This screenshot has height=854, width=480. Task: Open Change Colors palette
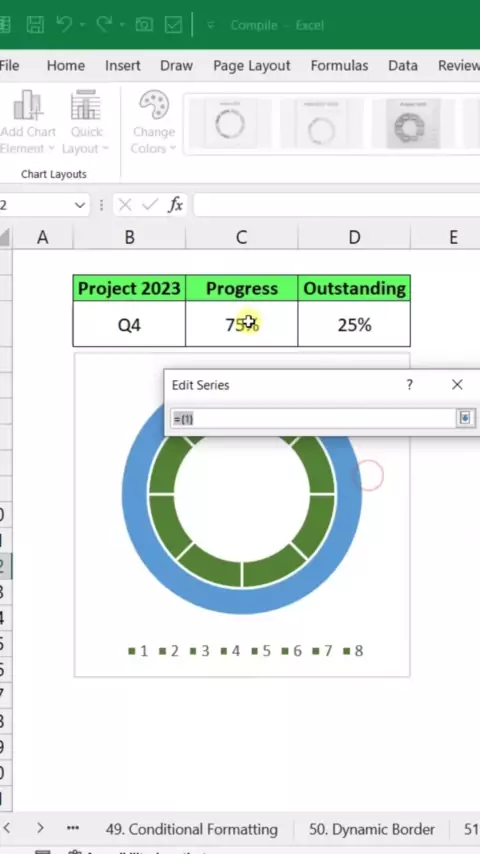click(x=154, y=122)
